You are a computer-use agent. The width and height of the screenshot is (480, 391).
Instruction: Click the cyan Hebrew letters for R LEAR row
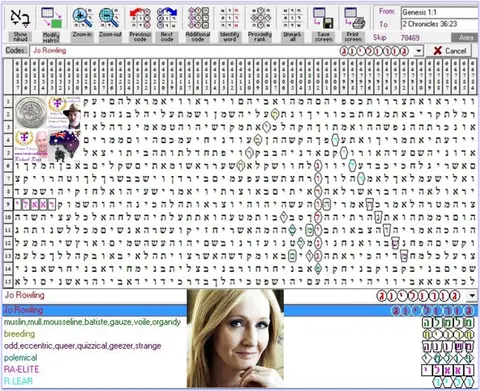point(453,382)
